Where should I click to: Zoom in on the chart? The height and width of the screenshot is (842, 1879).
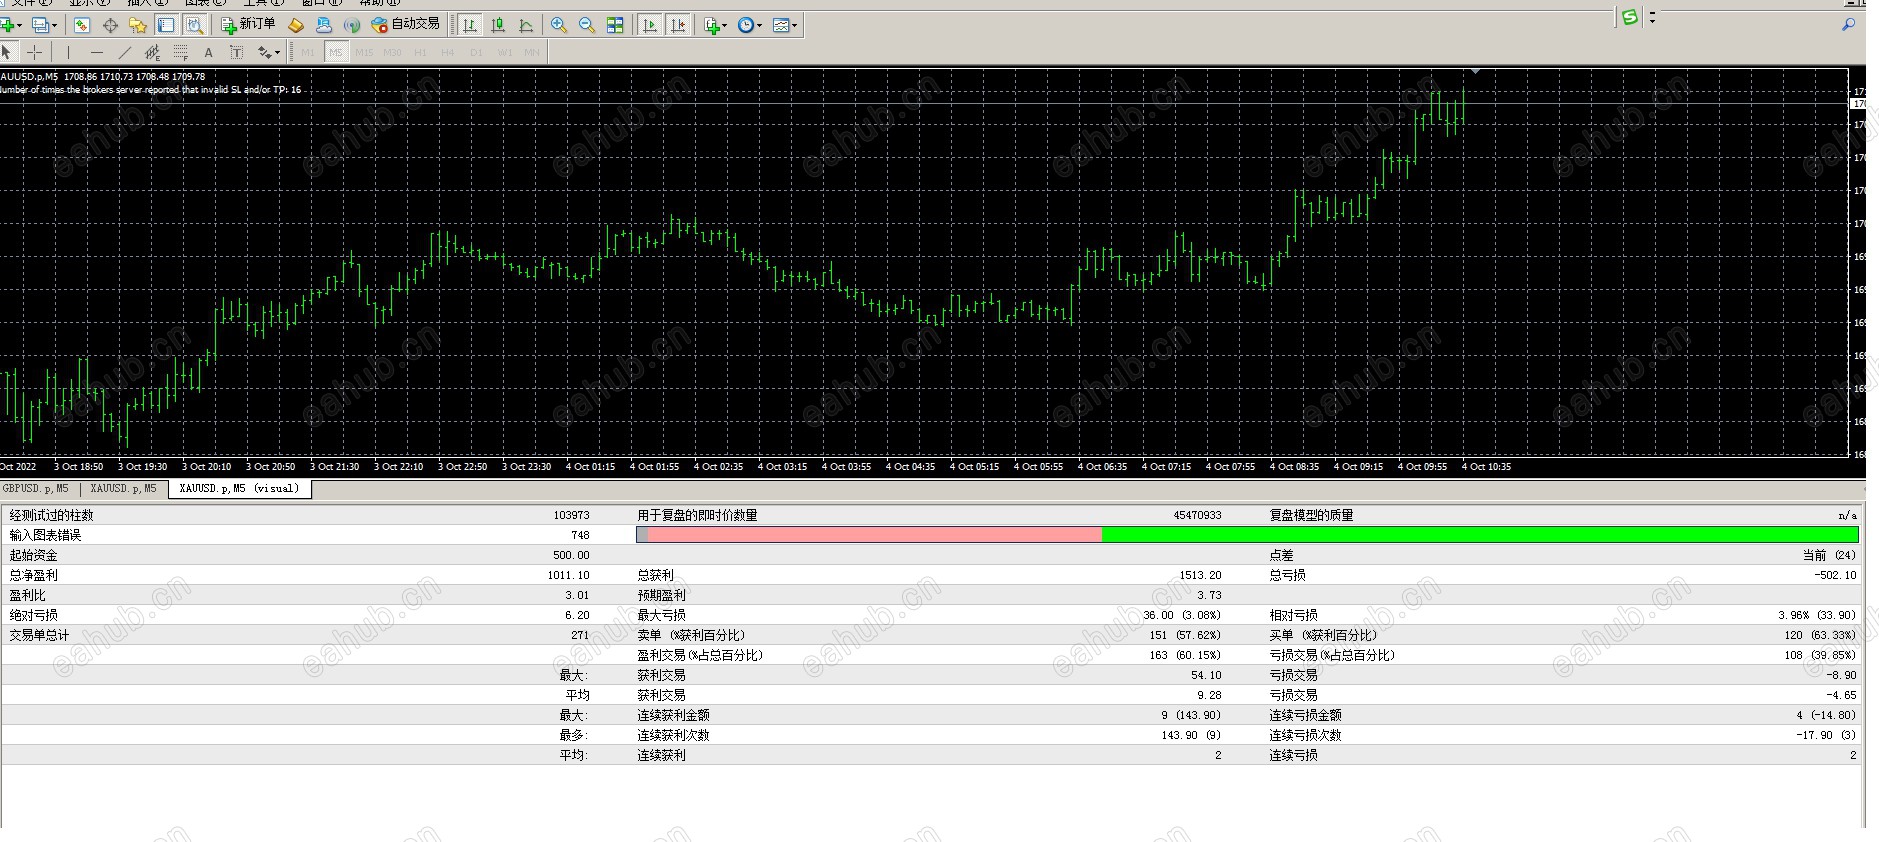tap(559, 25)
